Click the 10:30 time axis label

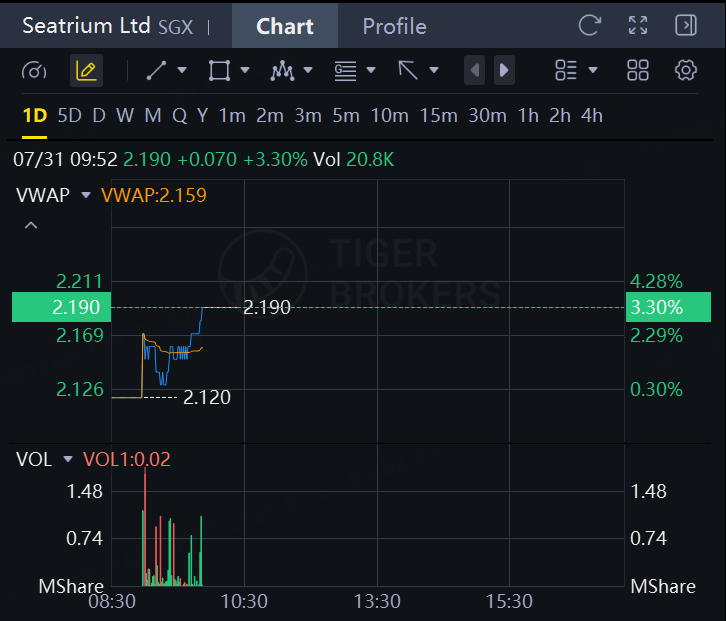(244, 602)
